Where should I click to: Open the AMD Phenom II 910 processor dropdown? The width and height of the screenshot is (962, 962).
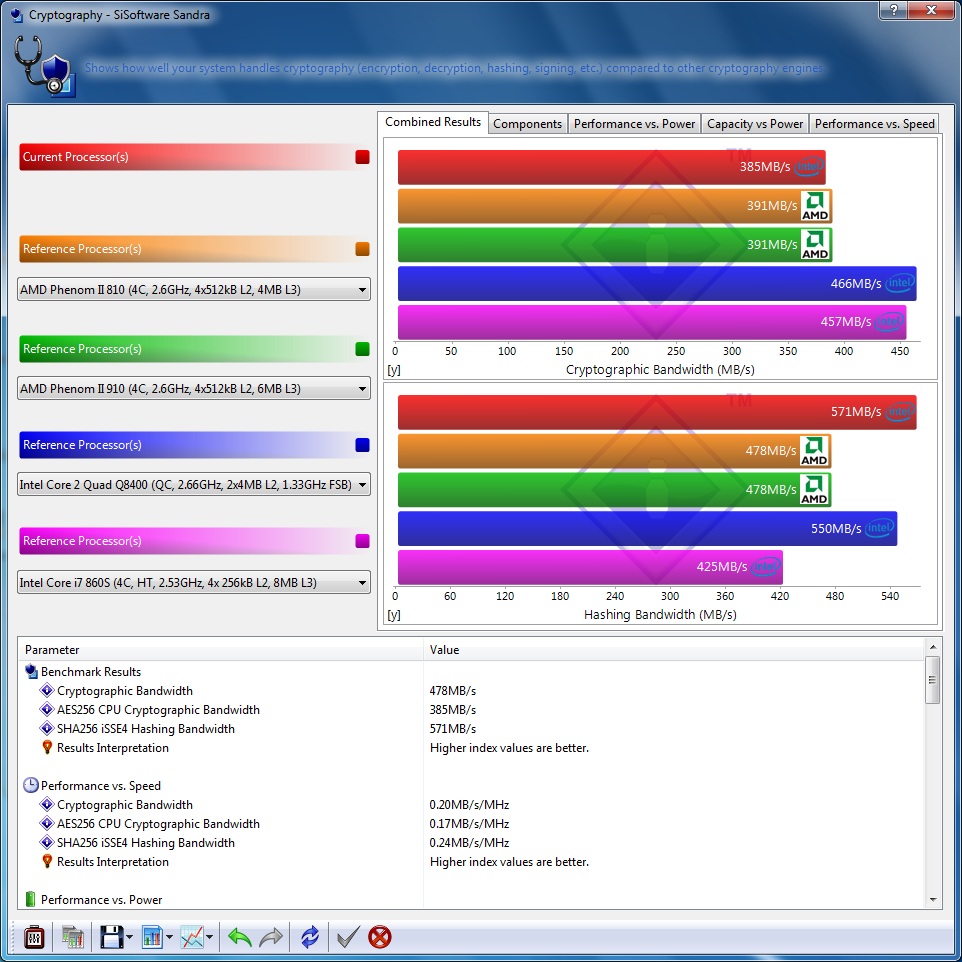tap(194, 388)
